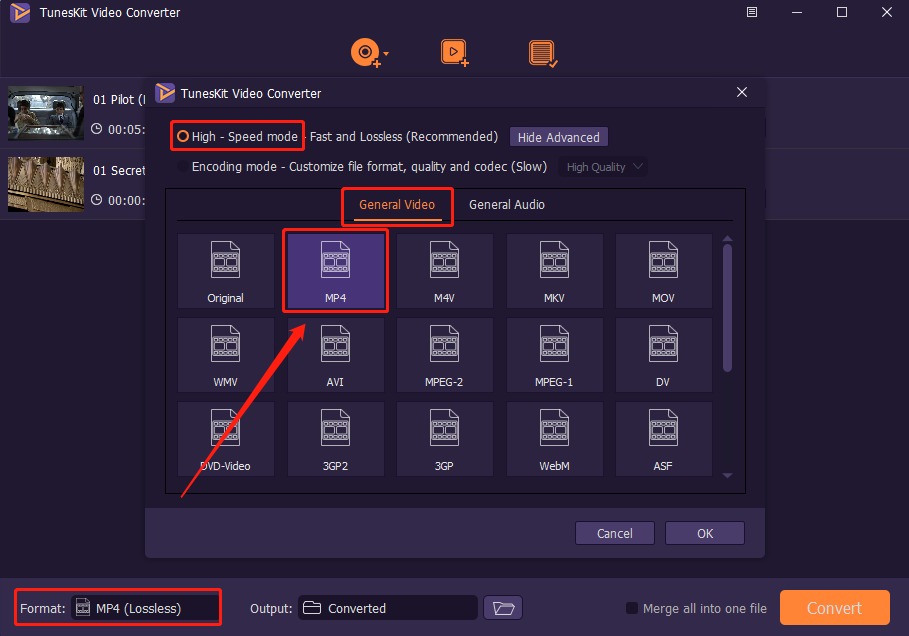Image resolution: width=909 pixels, height=636 pixels.
Task: Select the 3GP format tile
Action: 445,439
